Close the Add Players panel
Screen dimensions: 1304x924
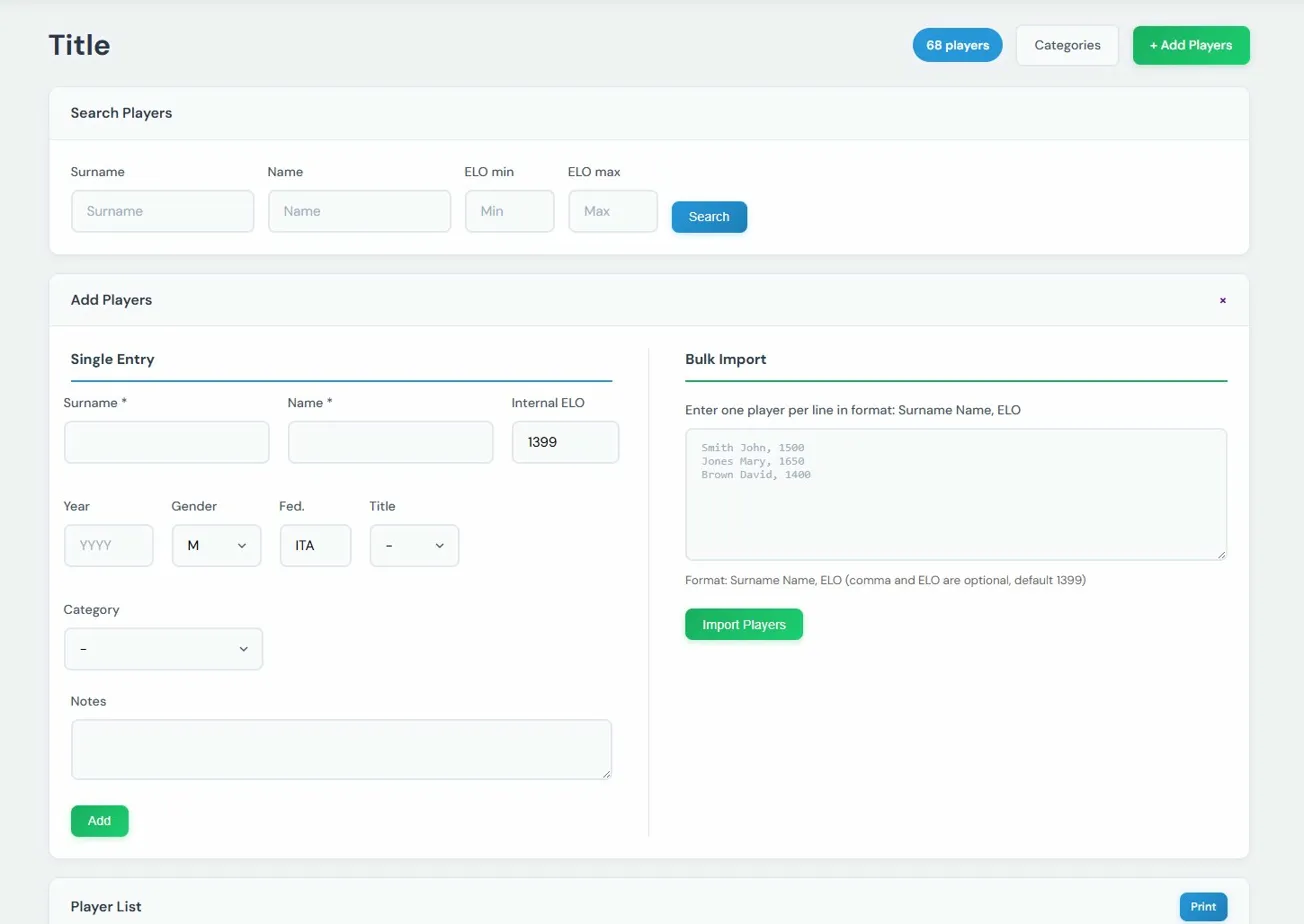[x=1222, y=300]
